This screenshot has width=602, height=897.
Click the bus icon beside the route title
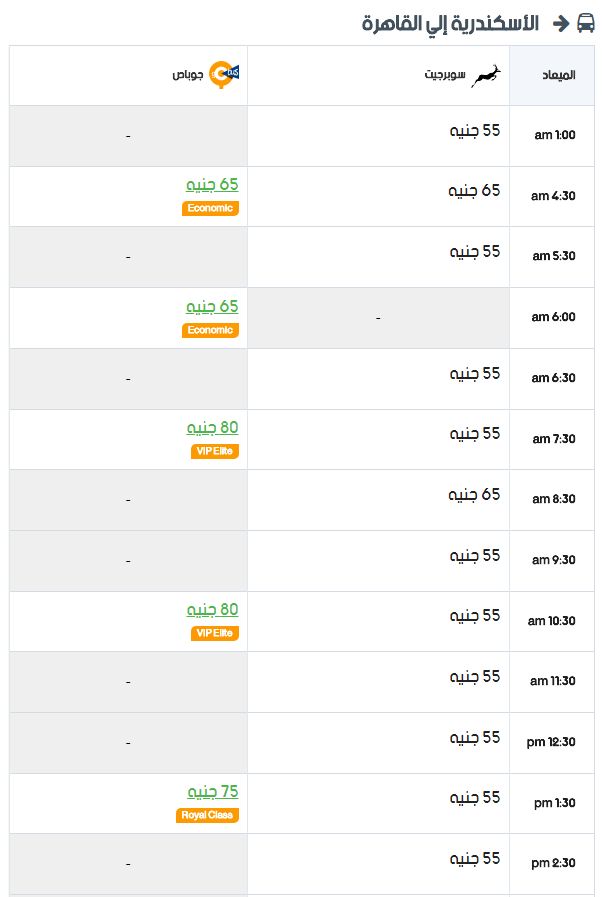(x=585, y=23)
